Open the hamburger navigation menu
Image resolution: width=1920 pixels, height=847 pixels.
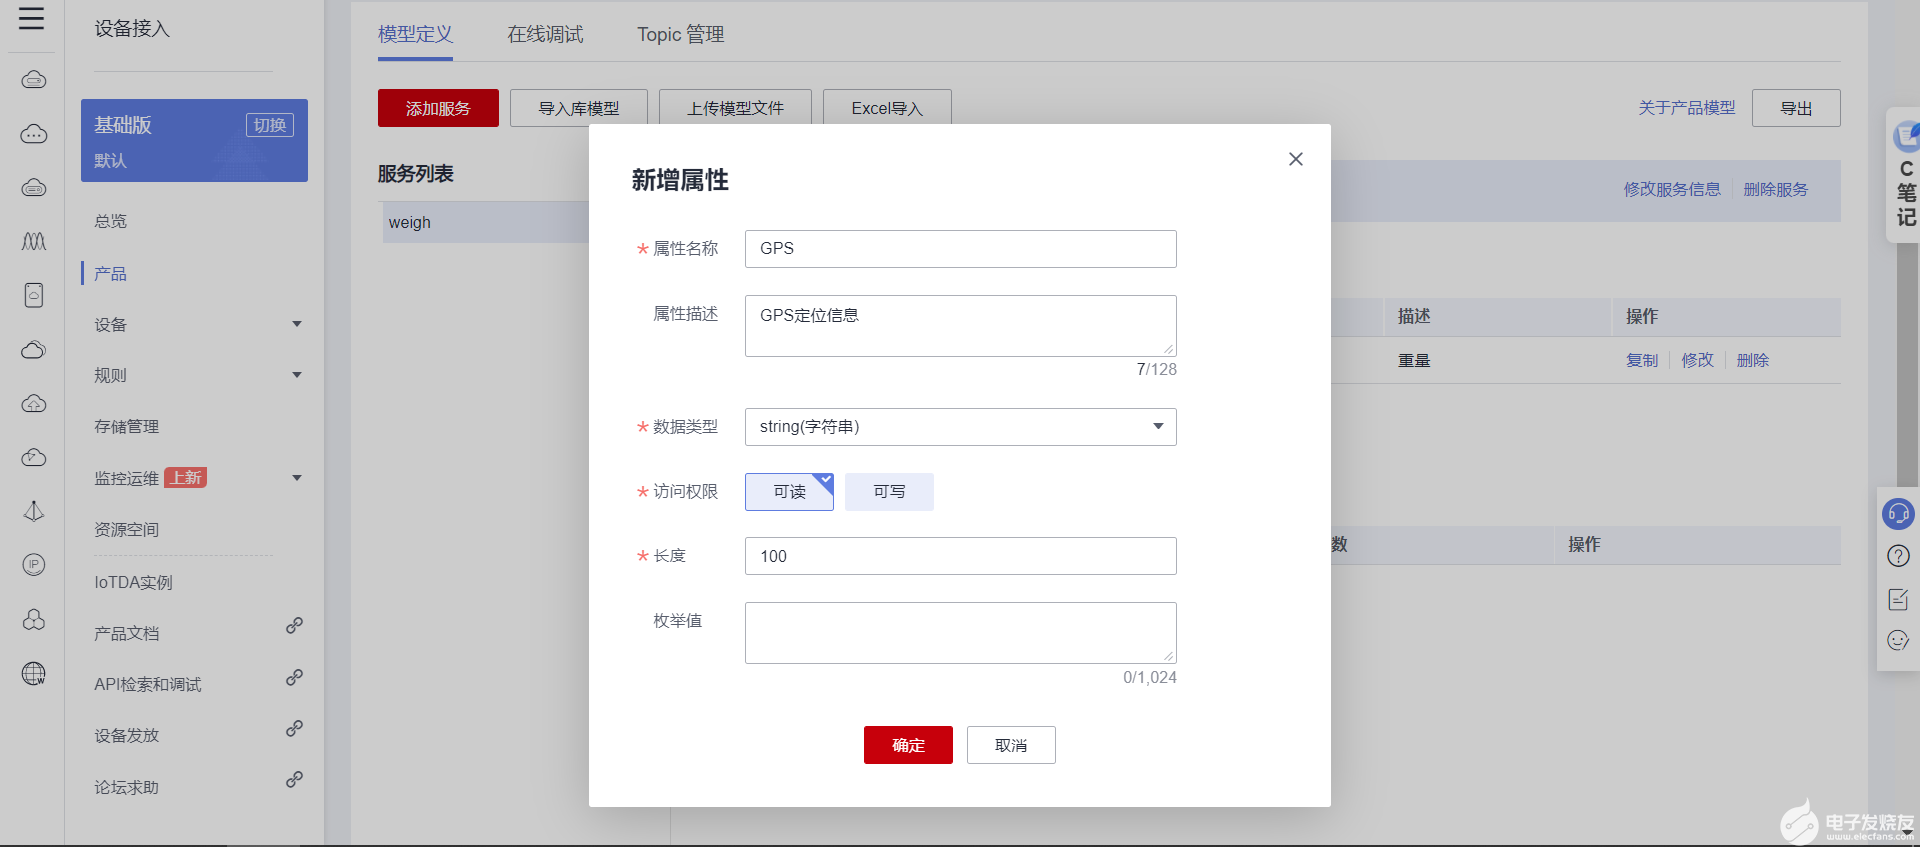click(x=32, y=18)
